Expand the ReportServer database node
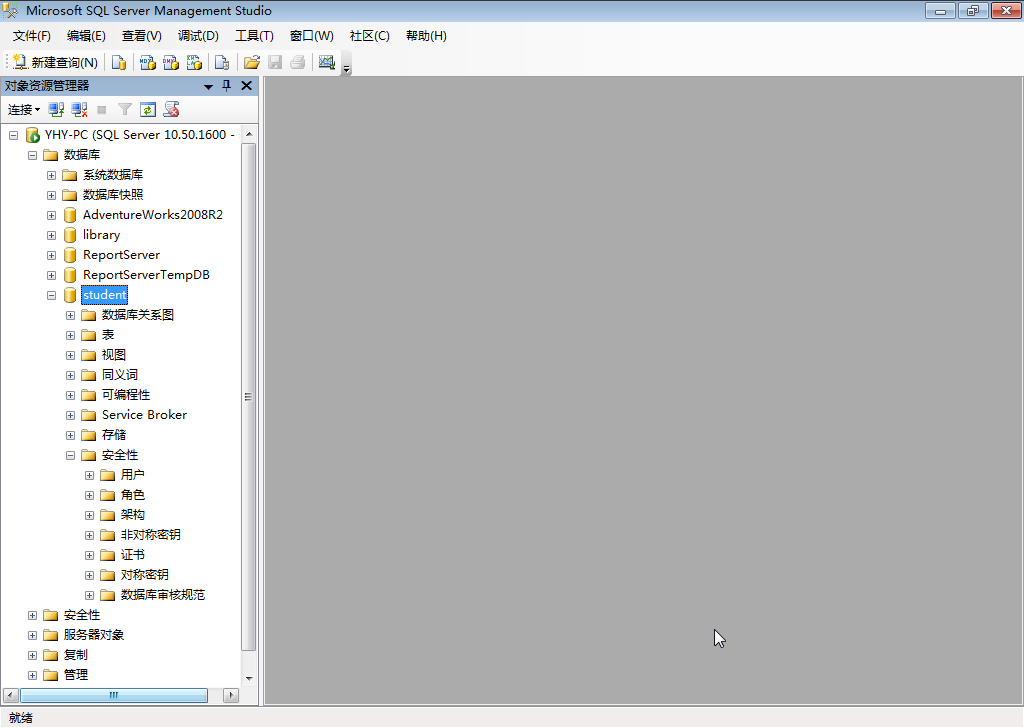This screenshot has width=1024, height=728. [x=51, y=255]
